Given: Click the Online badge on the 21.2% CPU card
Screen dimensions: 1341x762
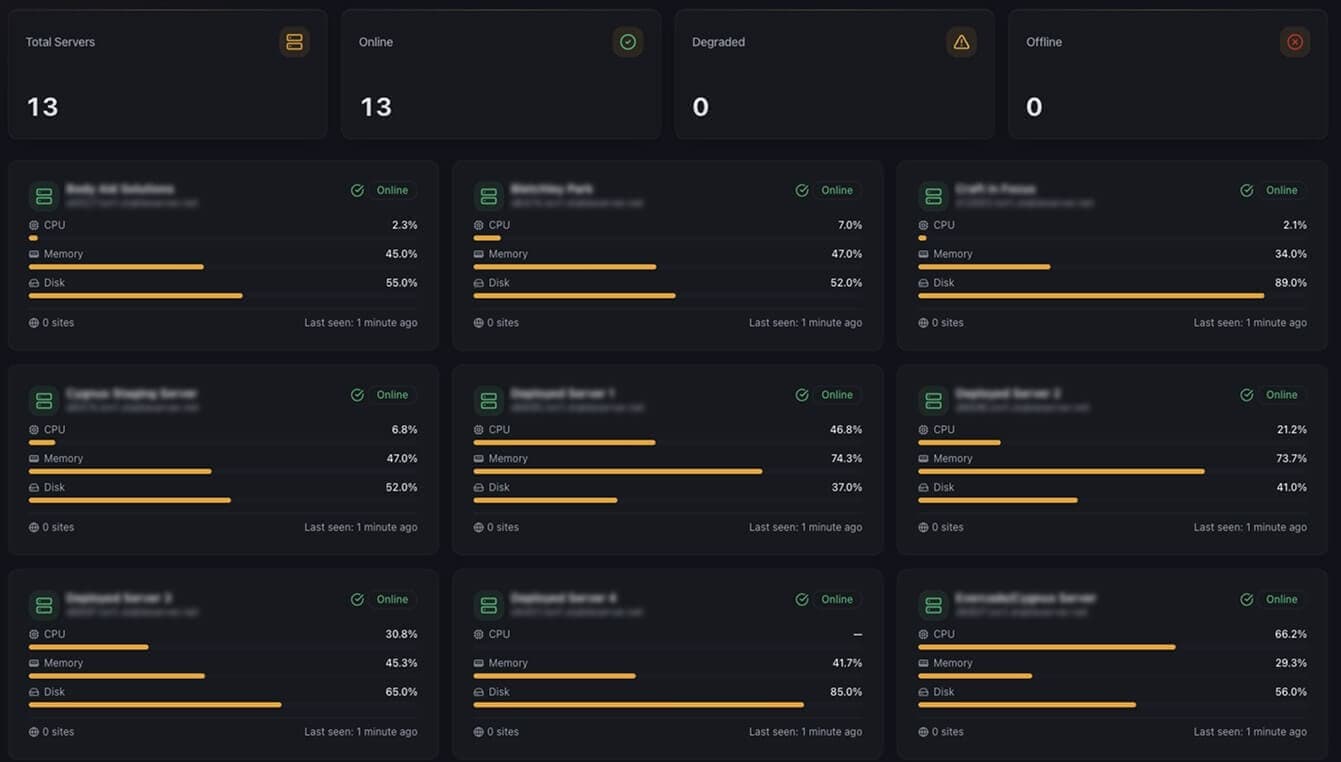Looking at the screenshot, I should pyautogui.click(x=1282, y=395).
